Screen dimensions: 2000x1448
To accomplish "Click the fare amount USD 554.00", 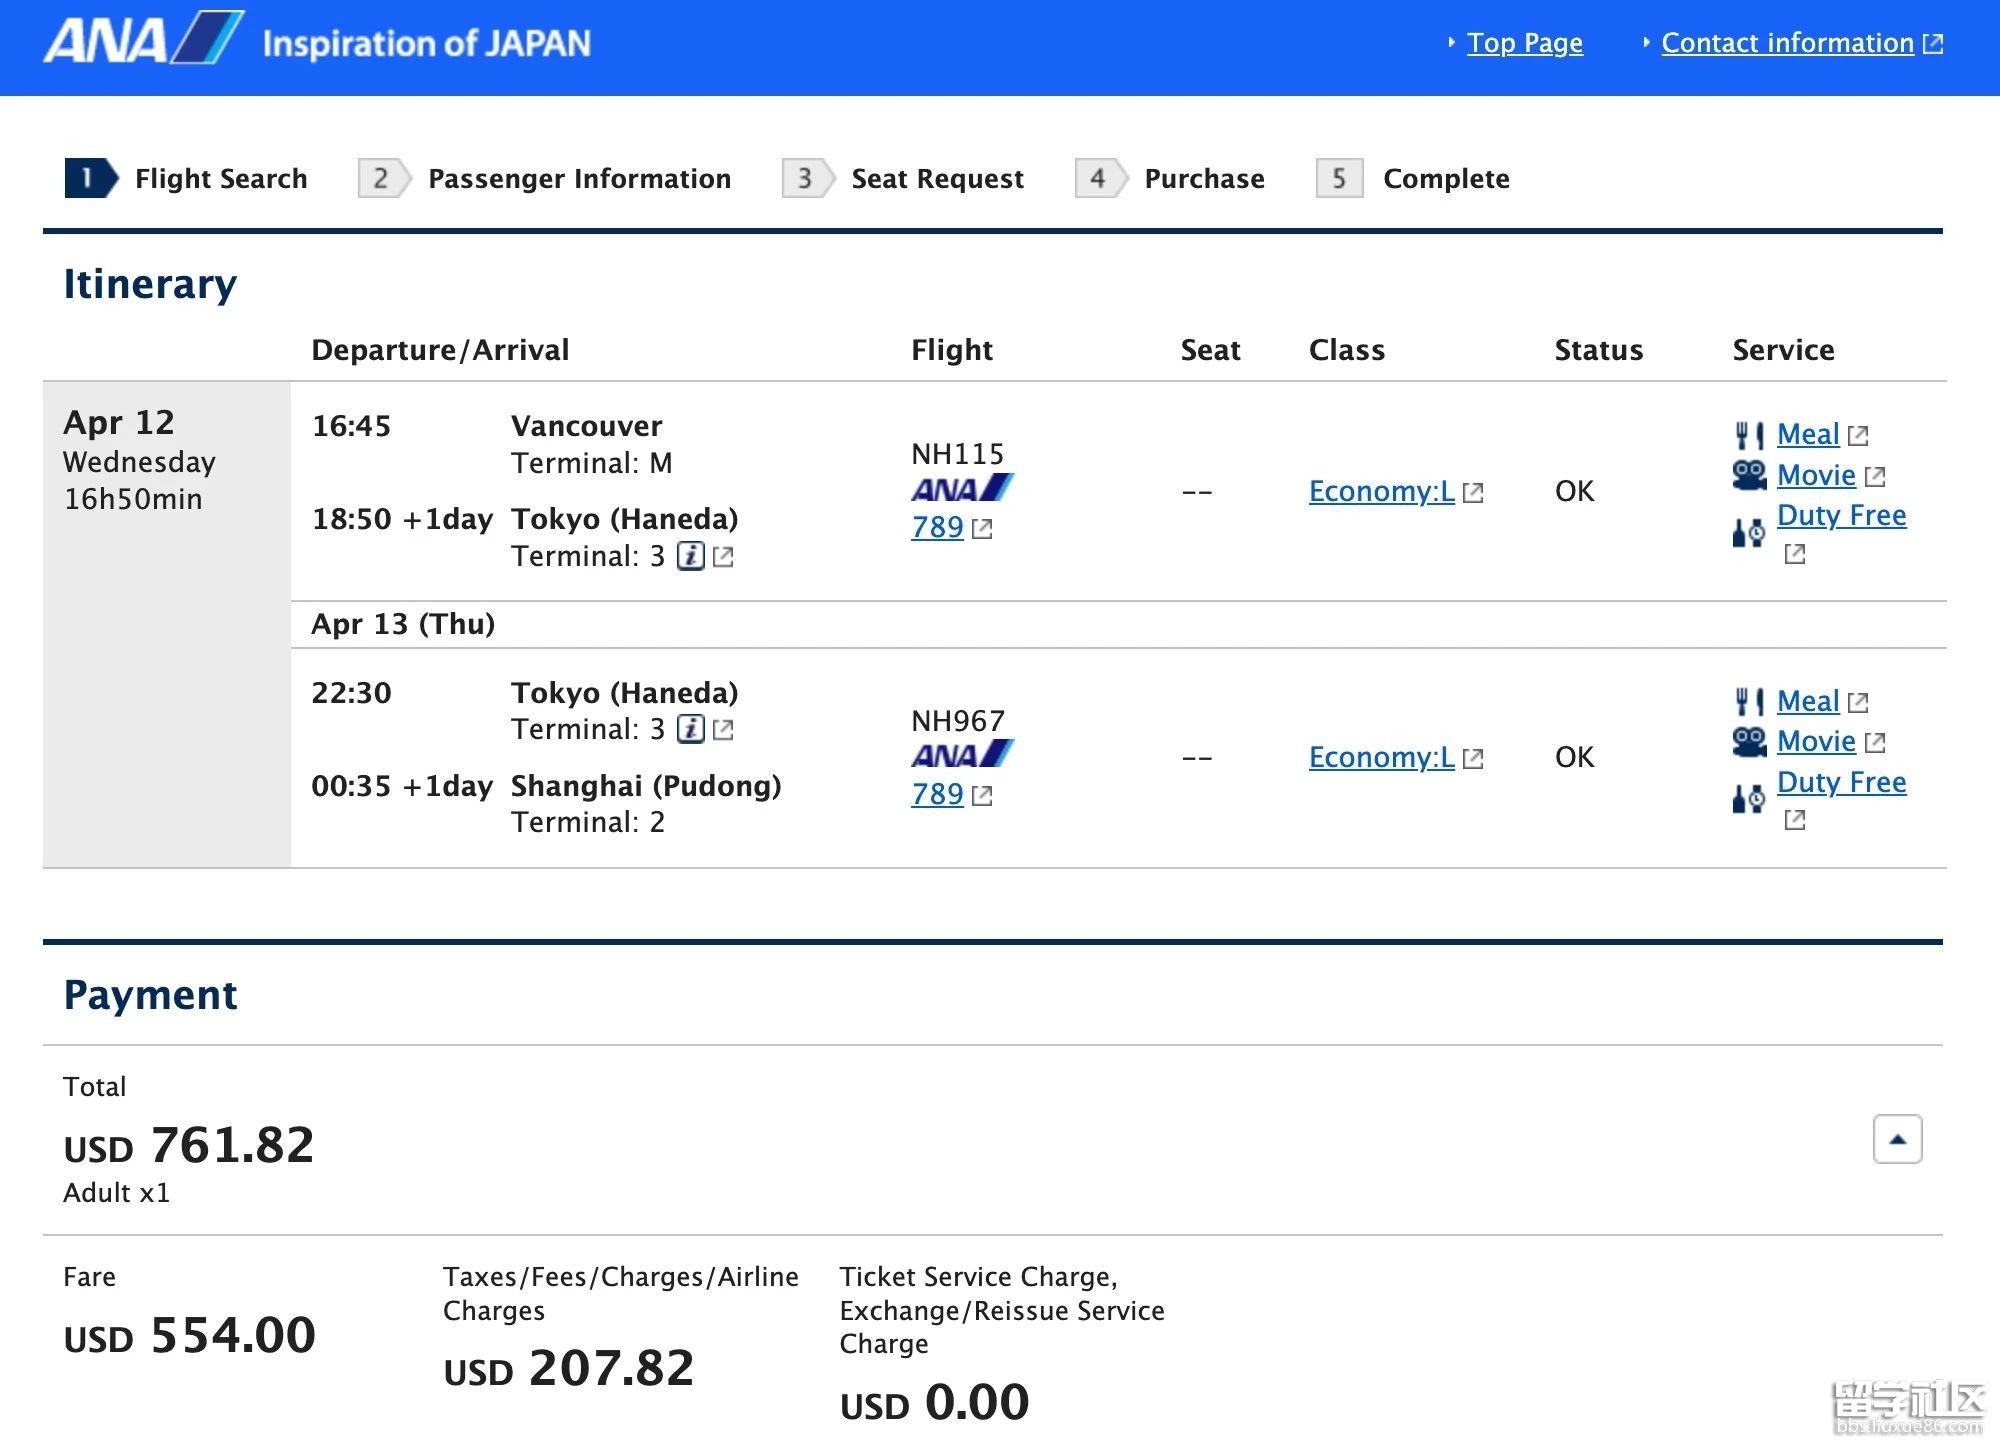I will pos(189,1335).
